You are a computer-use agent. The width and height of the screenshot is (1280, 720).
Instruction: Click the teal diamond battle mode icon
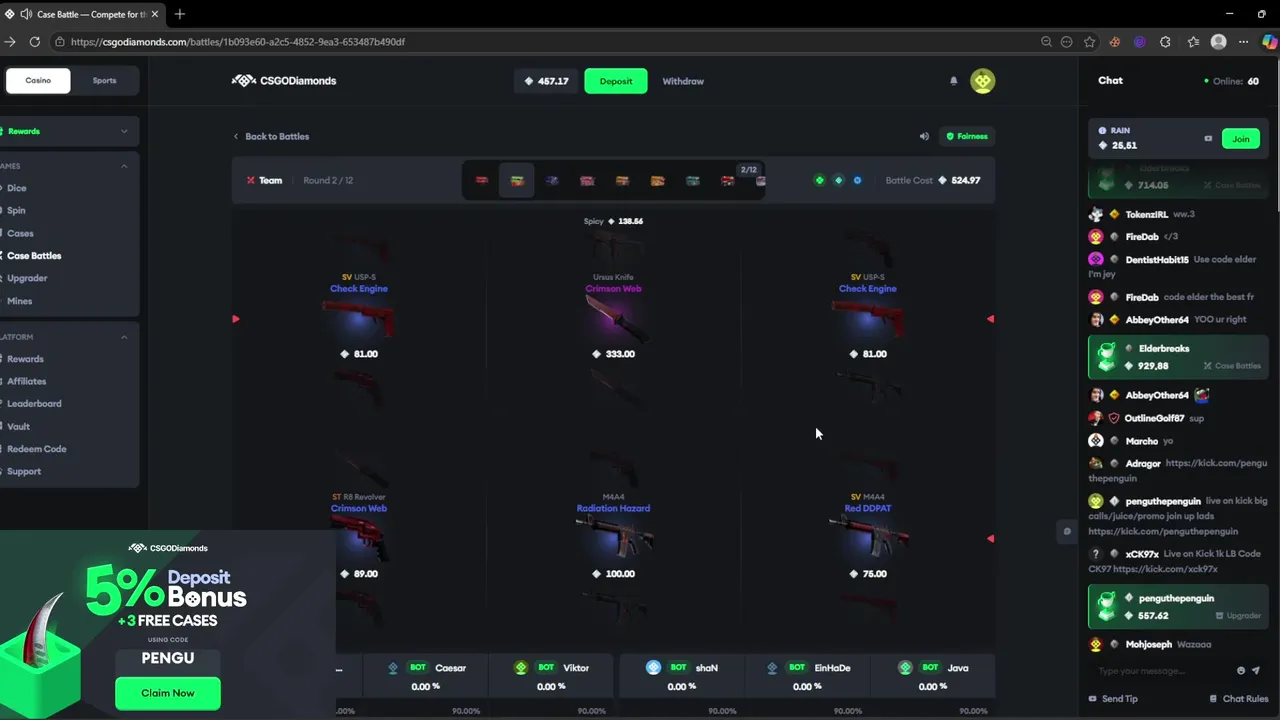(838, 180)
